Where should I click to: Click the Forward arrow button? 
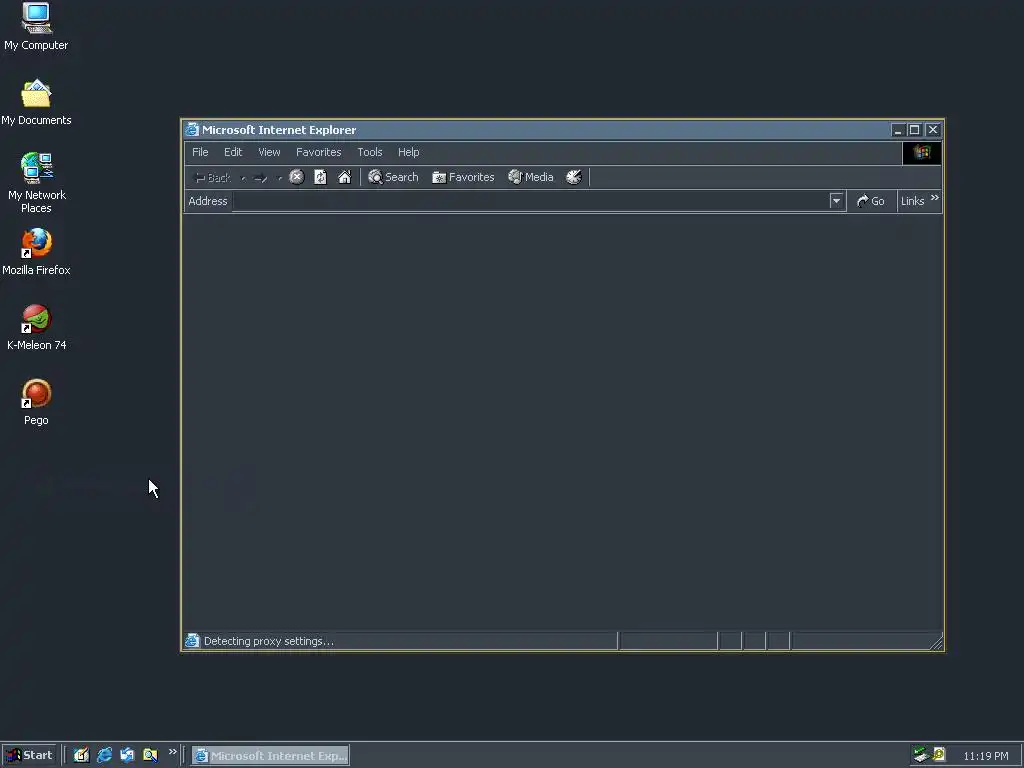(x=261, y=178)
